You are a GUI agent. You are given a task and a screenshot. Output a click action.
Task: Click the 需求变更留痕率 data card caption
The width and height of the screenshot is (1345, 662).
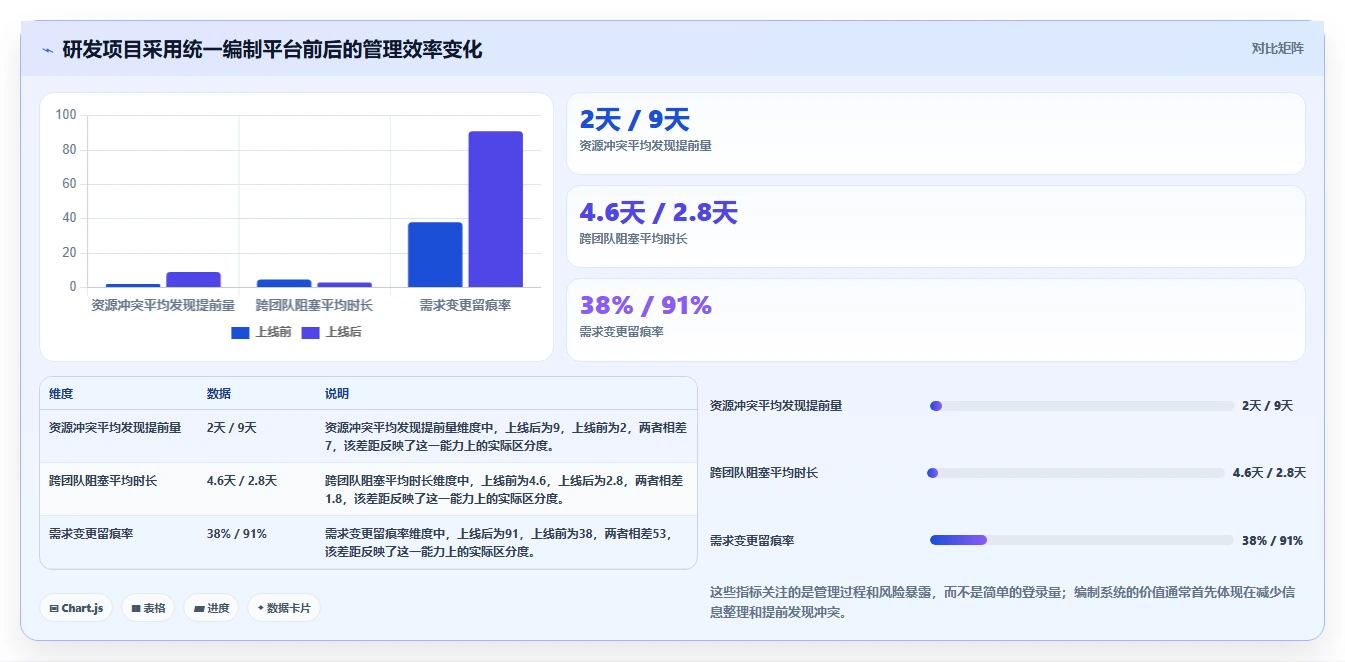click(x=621, y=332)
